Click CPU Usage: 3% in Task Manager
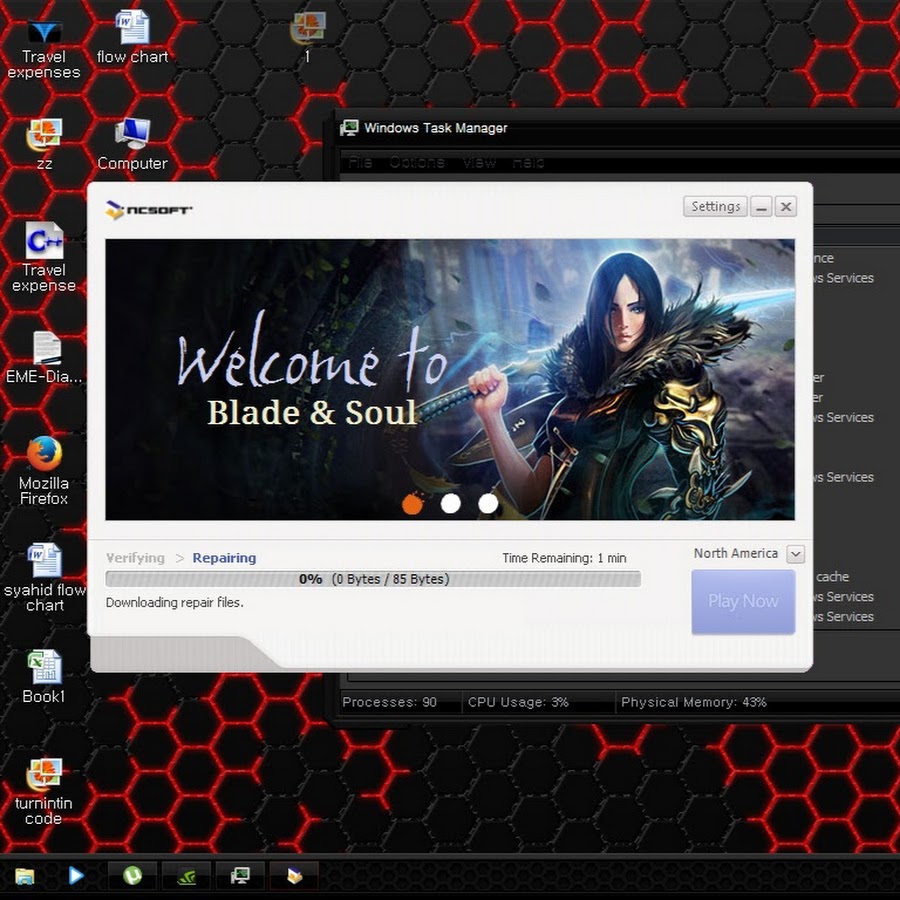The width and height of the screenshot is (900, 900). tap(518, 702)
